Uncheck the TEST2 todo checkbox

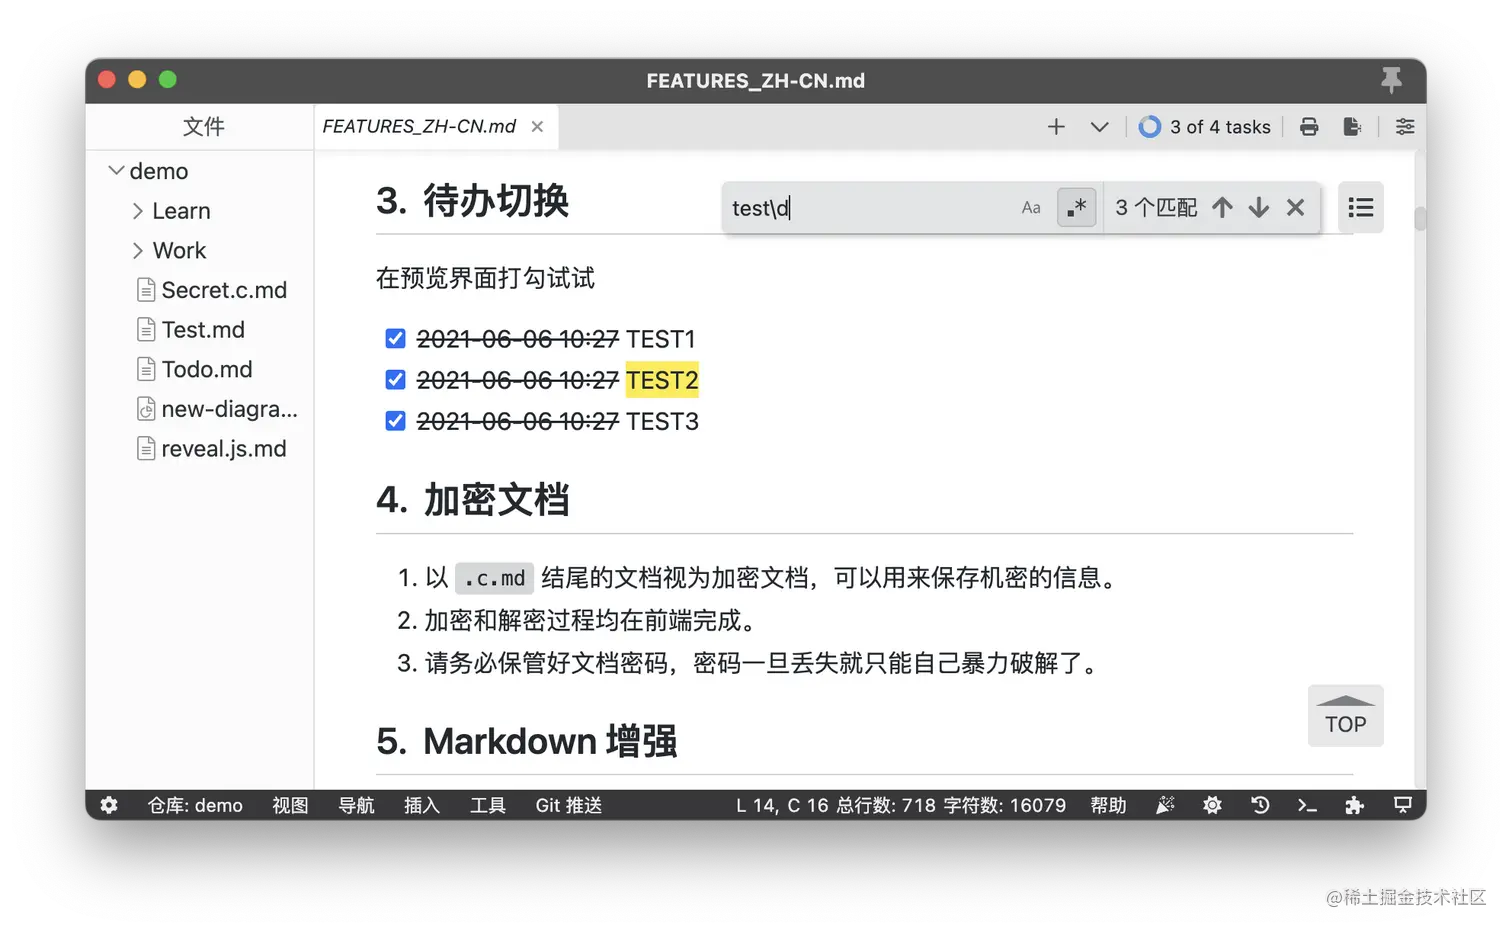tap(395, 380)
